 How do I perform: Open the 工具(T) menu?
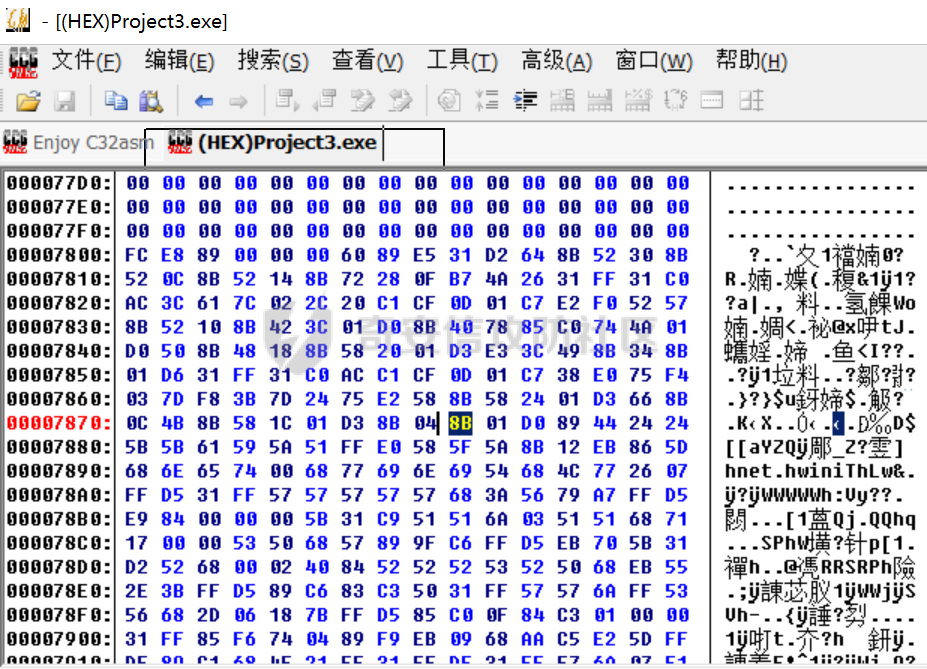(x=462, y=62)
